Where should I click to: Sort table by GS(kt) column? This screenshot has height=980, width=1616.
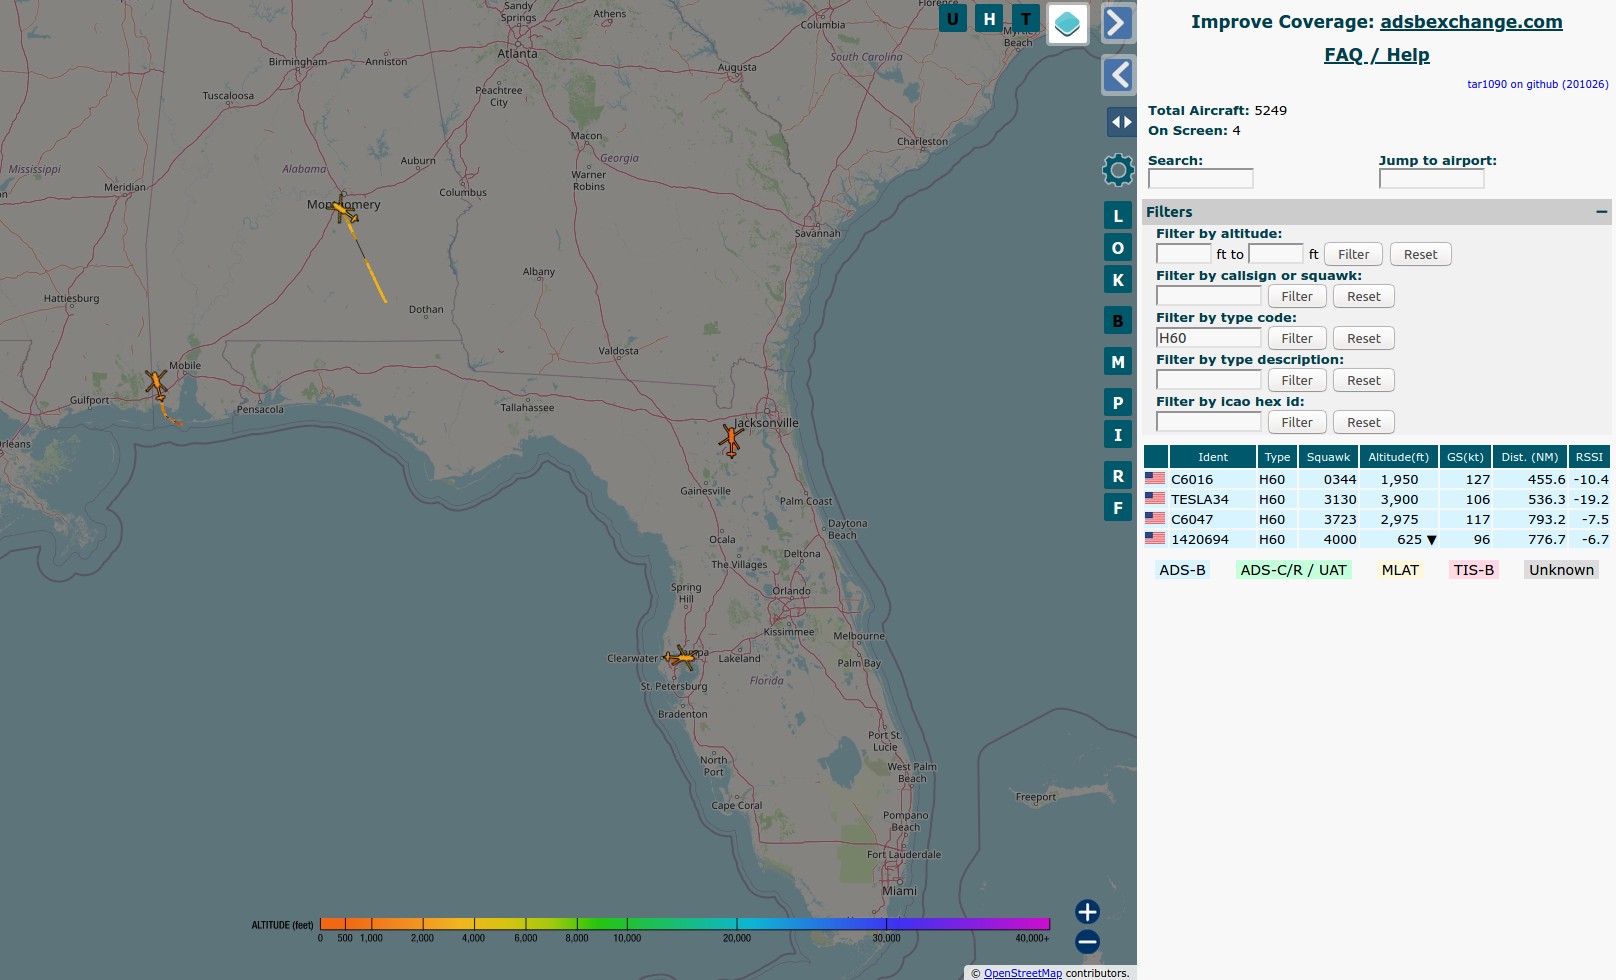click(1465, 457)
